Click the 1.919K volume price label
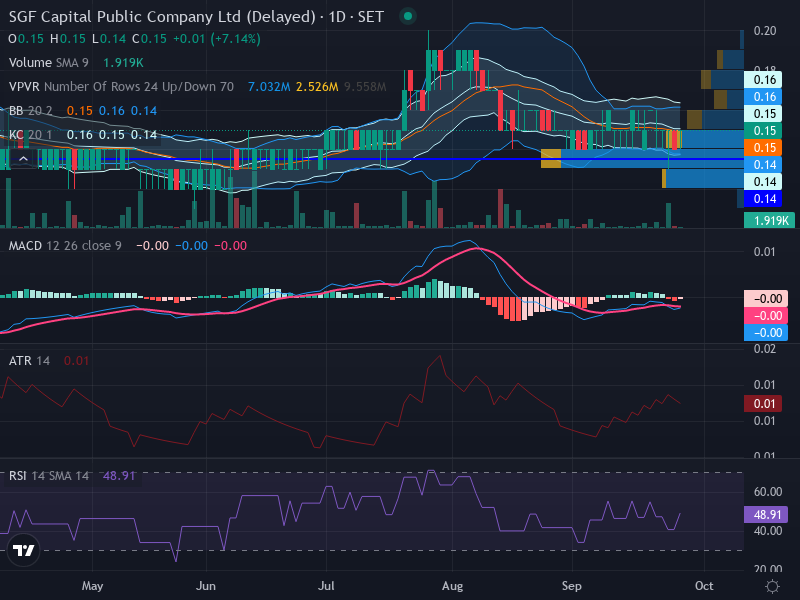800x600 pixels. pos(769,220)
